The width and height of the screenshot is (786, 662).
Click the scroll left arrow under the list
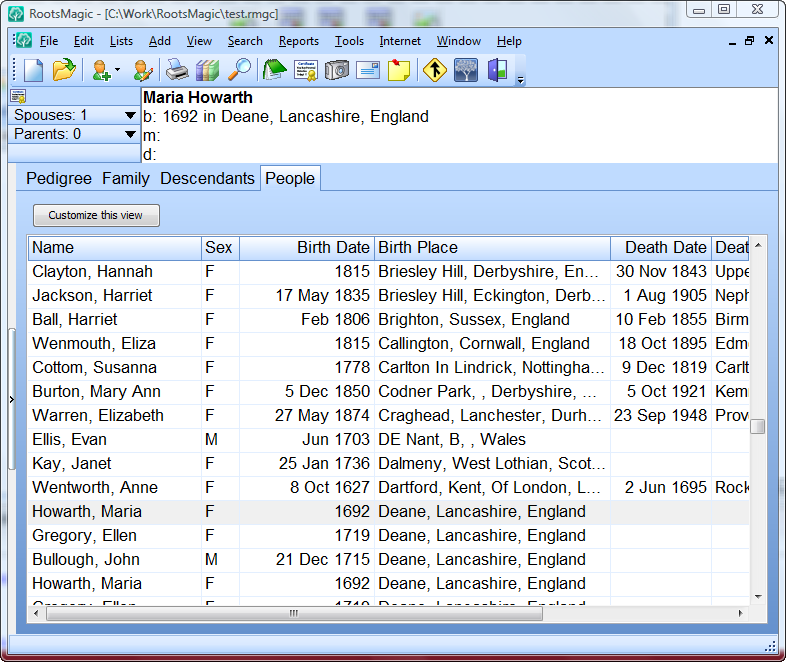coord(36,613)
